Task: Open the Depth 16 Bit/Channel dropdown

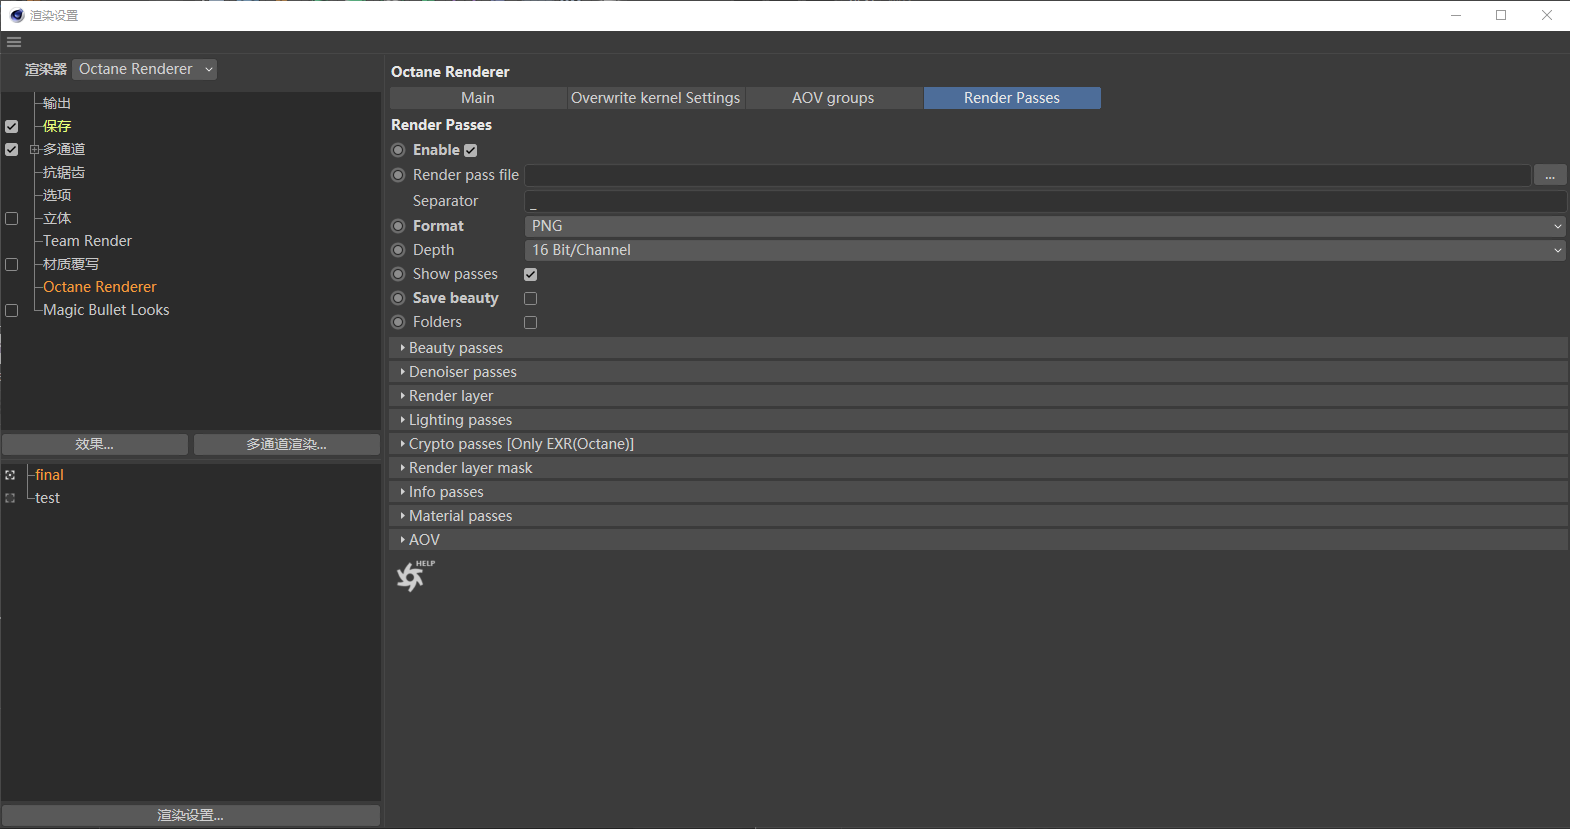Action: 1045,250
